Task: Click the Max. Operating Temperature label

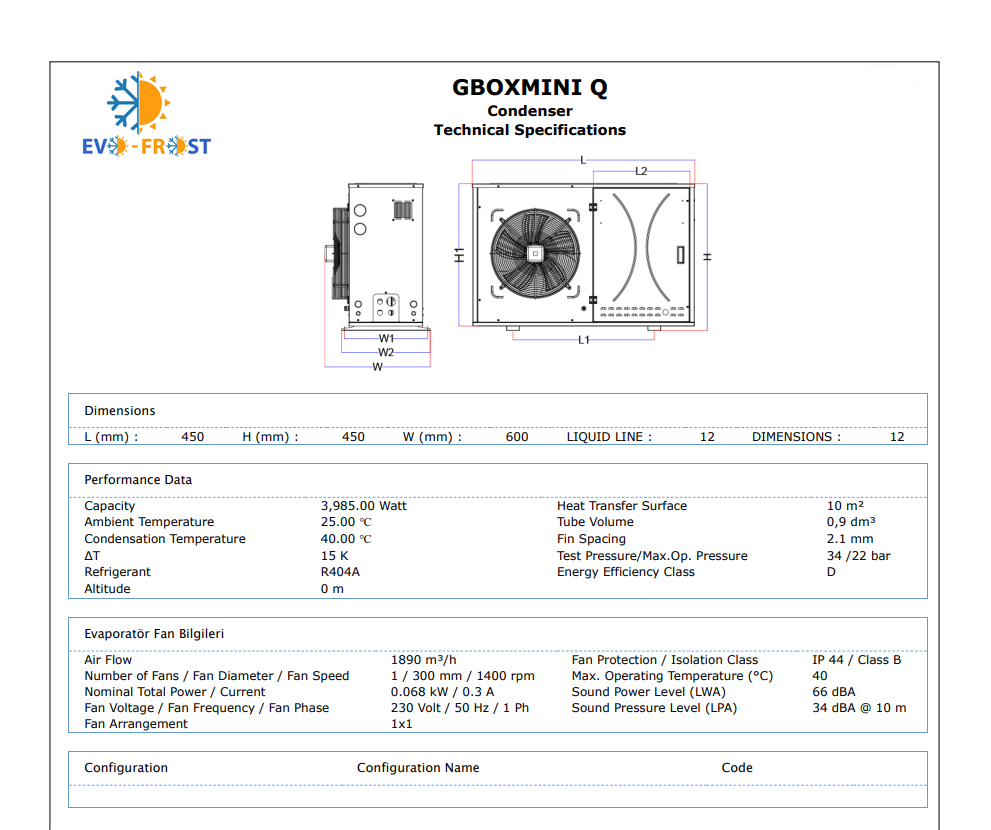Action: (x=672, y=676)
